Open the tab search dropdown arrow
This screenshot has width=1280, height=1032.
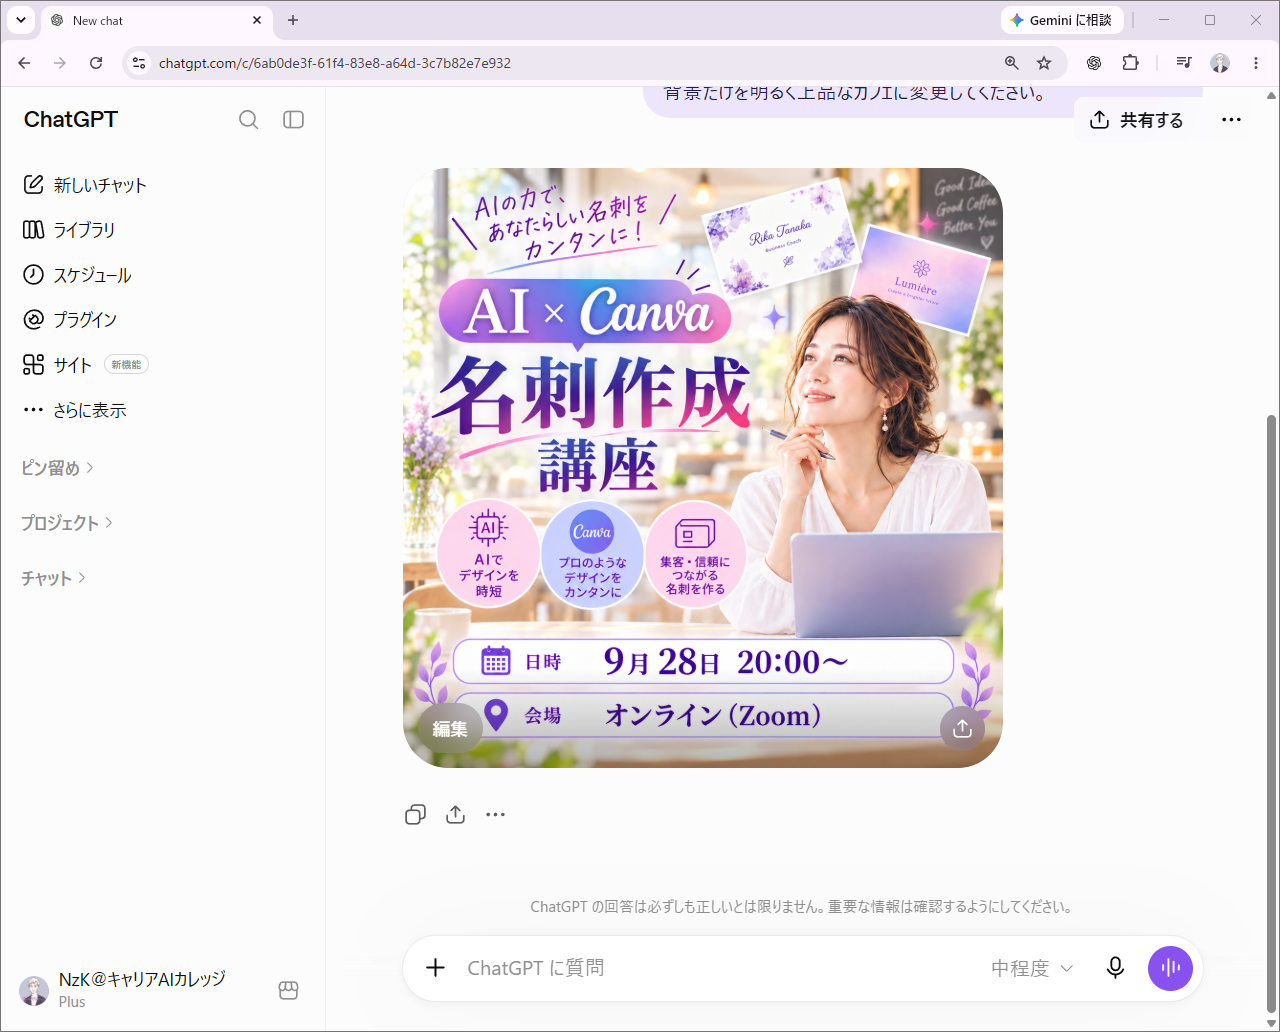pyautogui.click(x=20, y=20)
